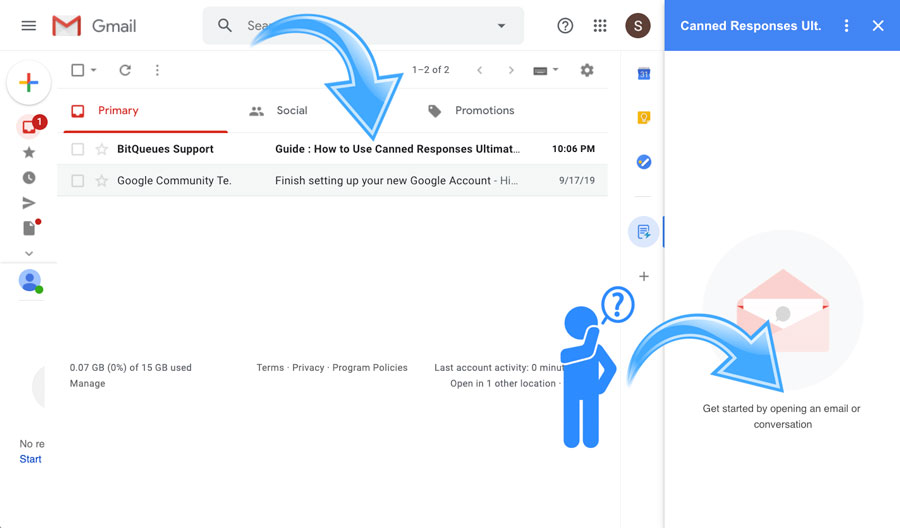Open the Program Policies link
This screenshot has width=900, height=528.
[370, 368]
